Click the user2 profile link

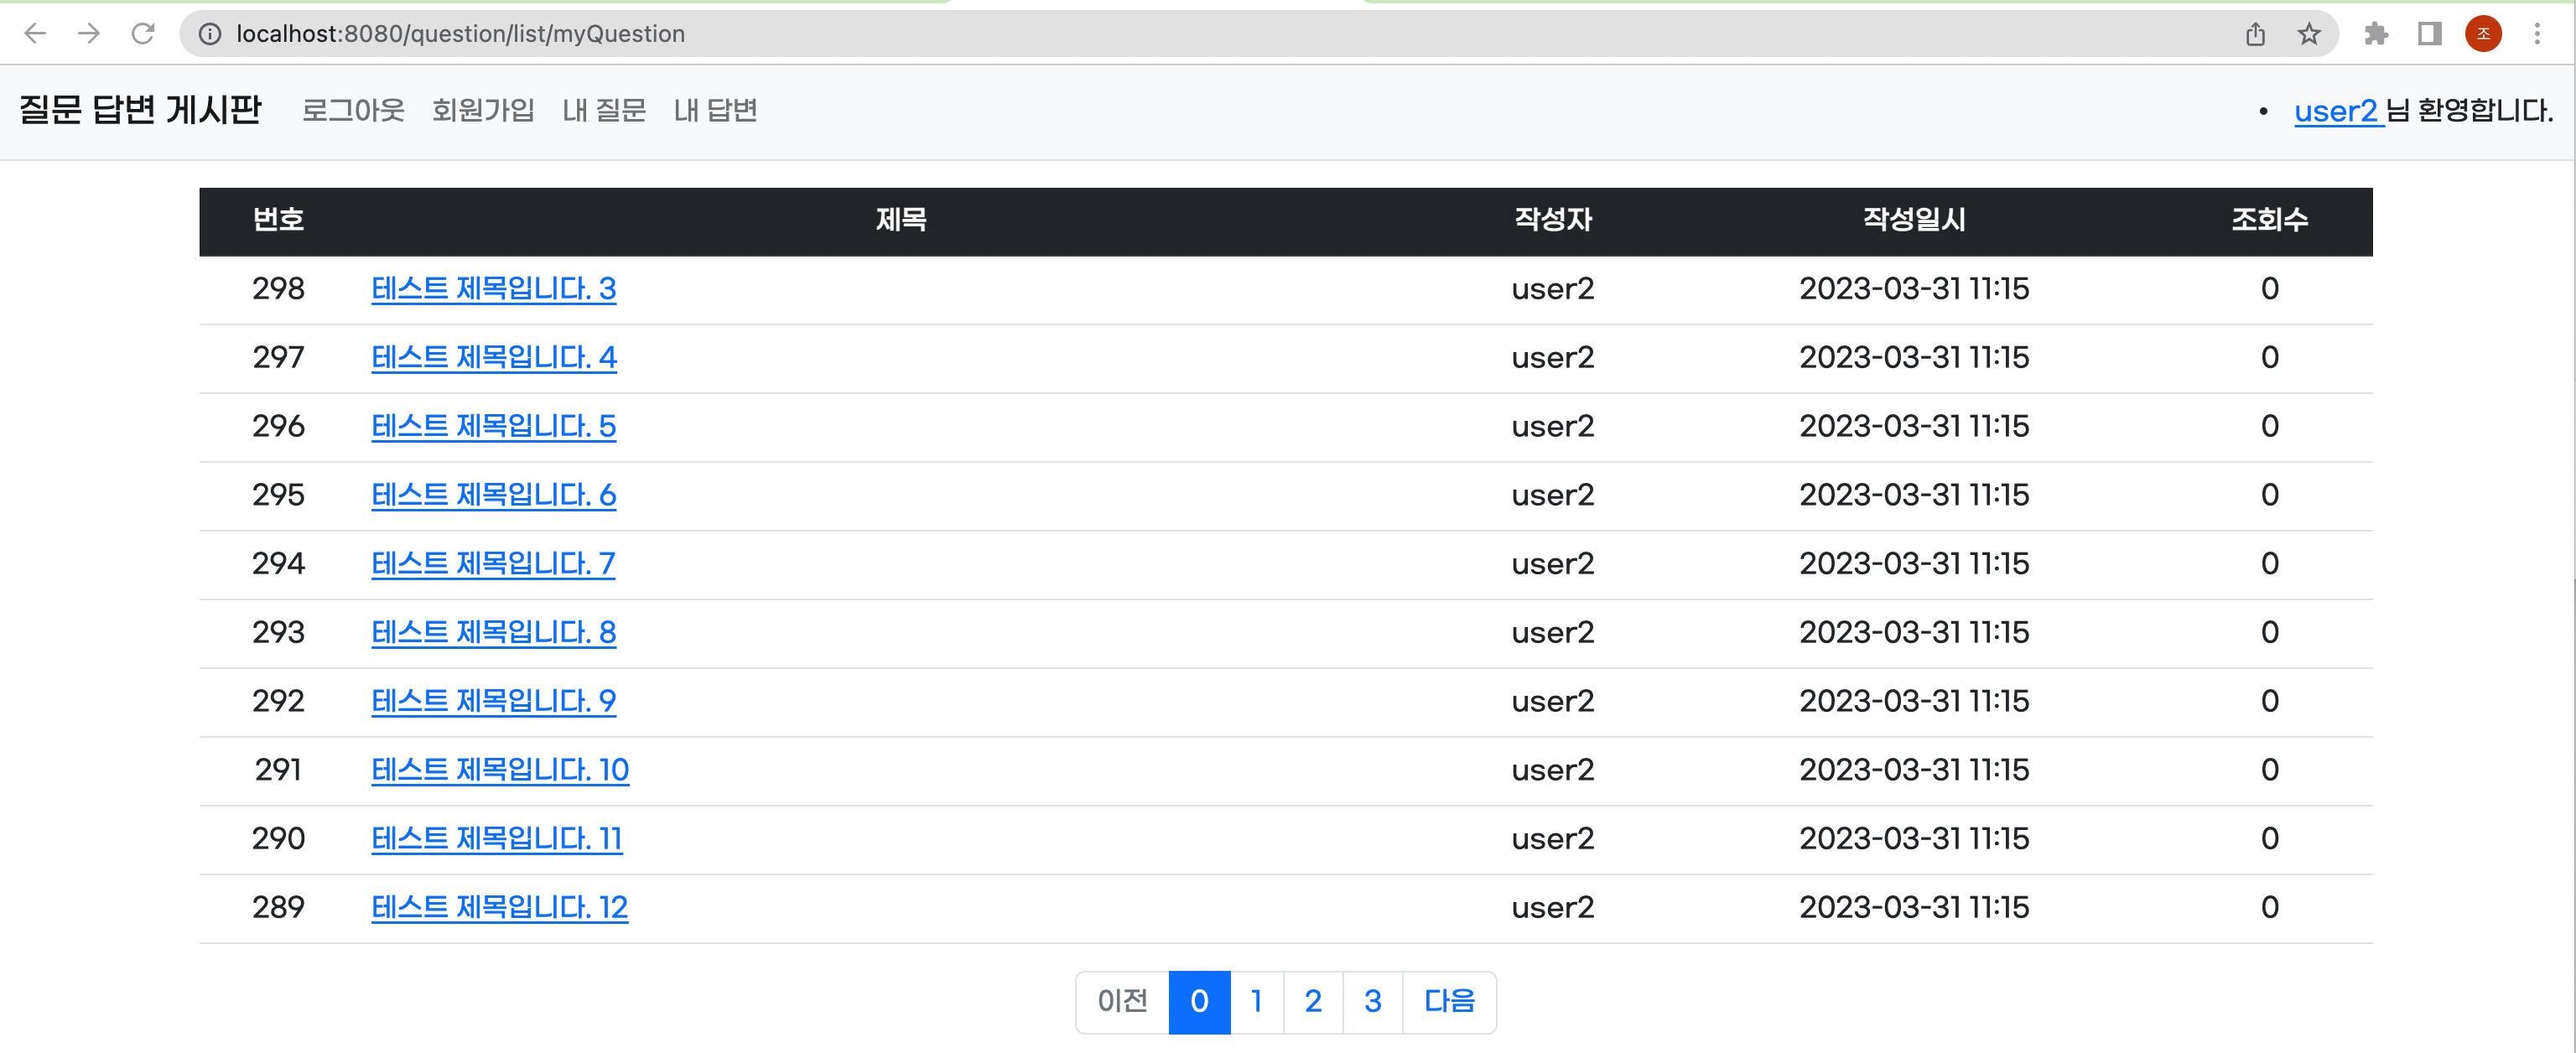2335,111
